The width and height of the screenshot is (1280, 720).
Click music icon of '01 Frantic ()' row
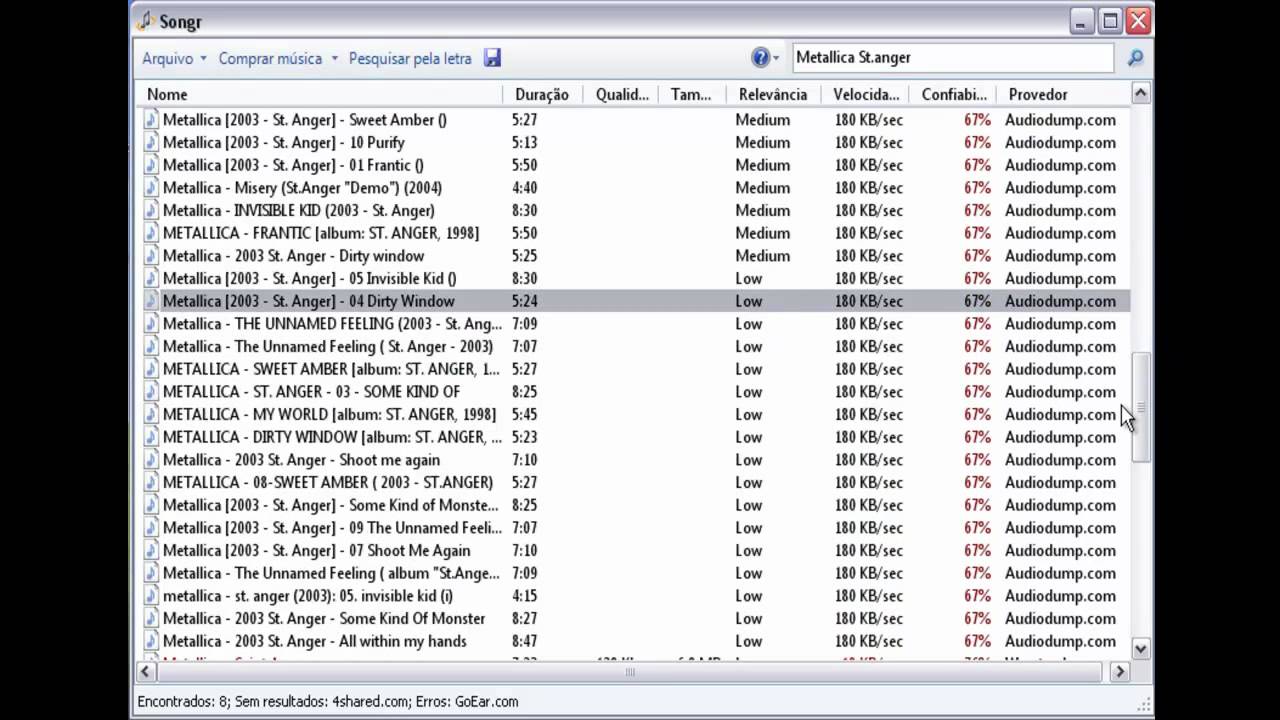(x=151, y=165)
